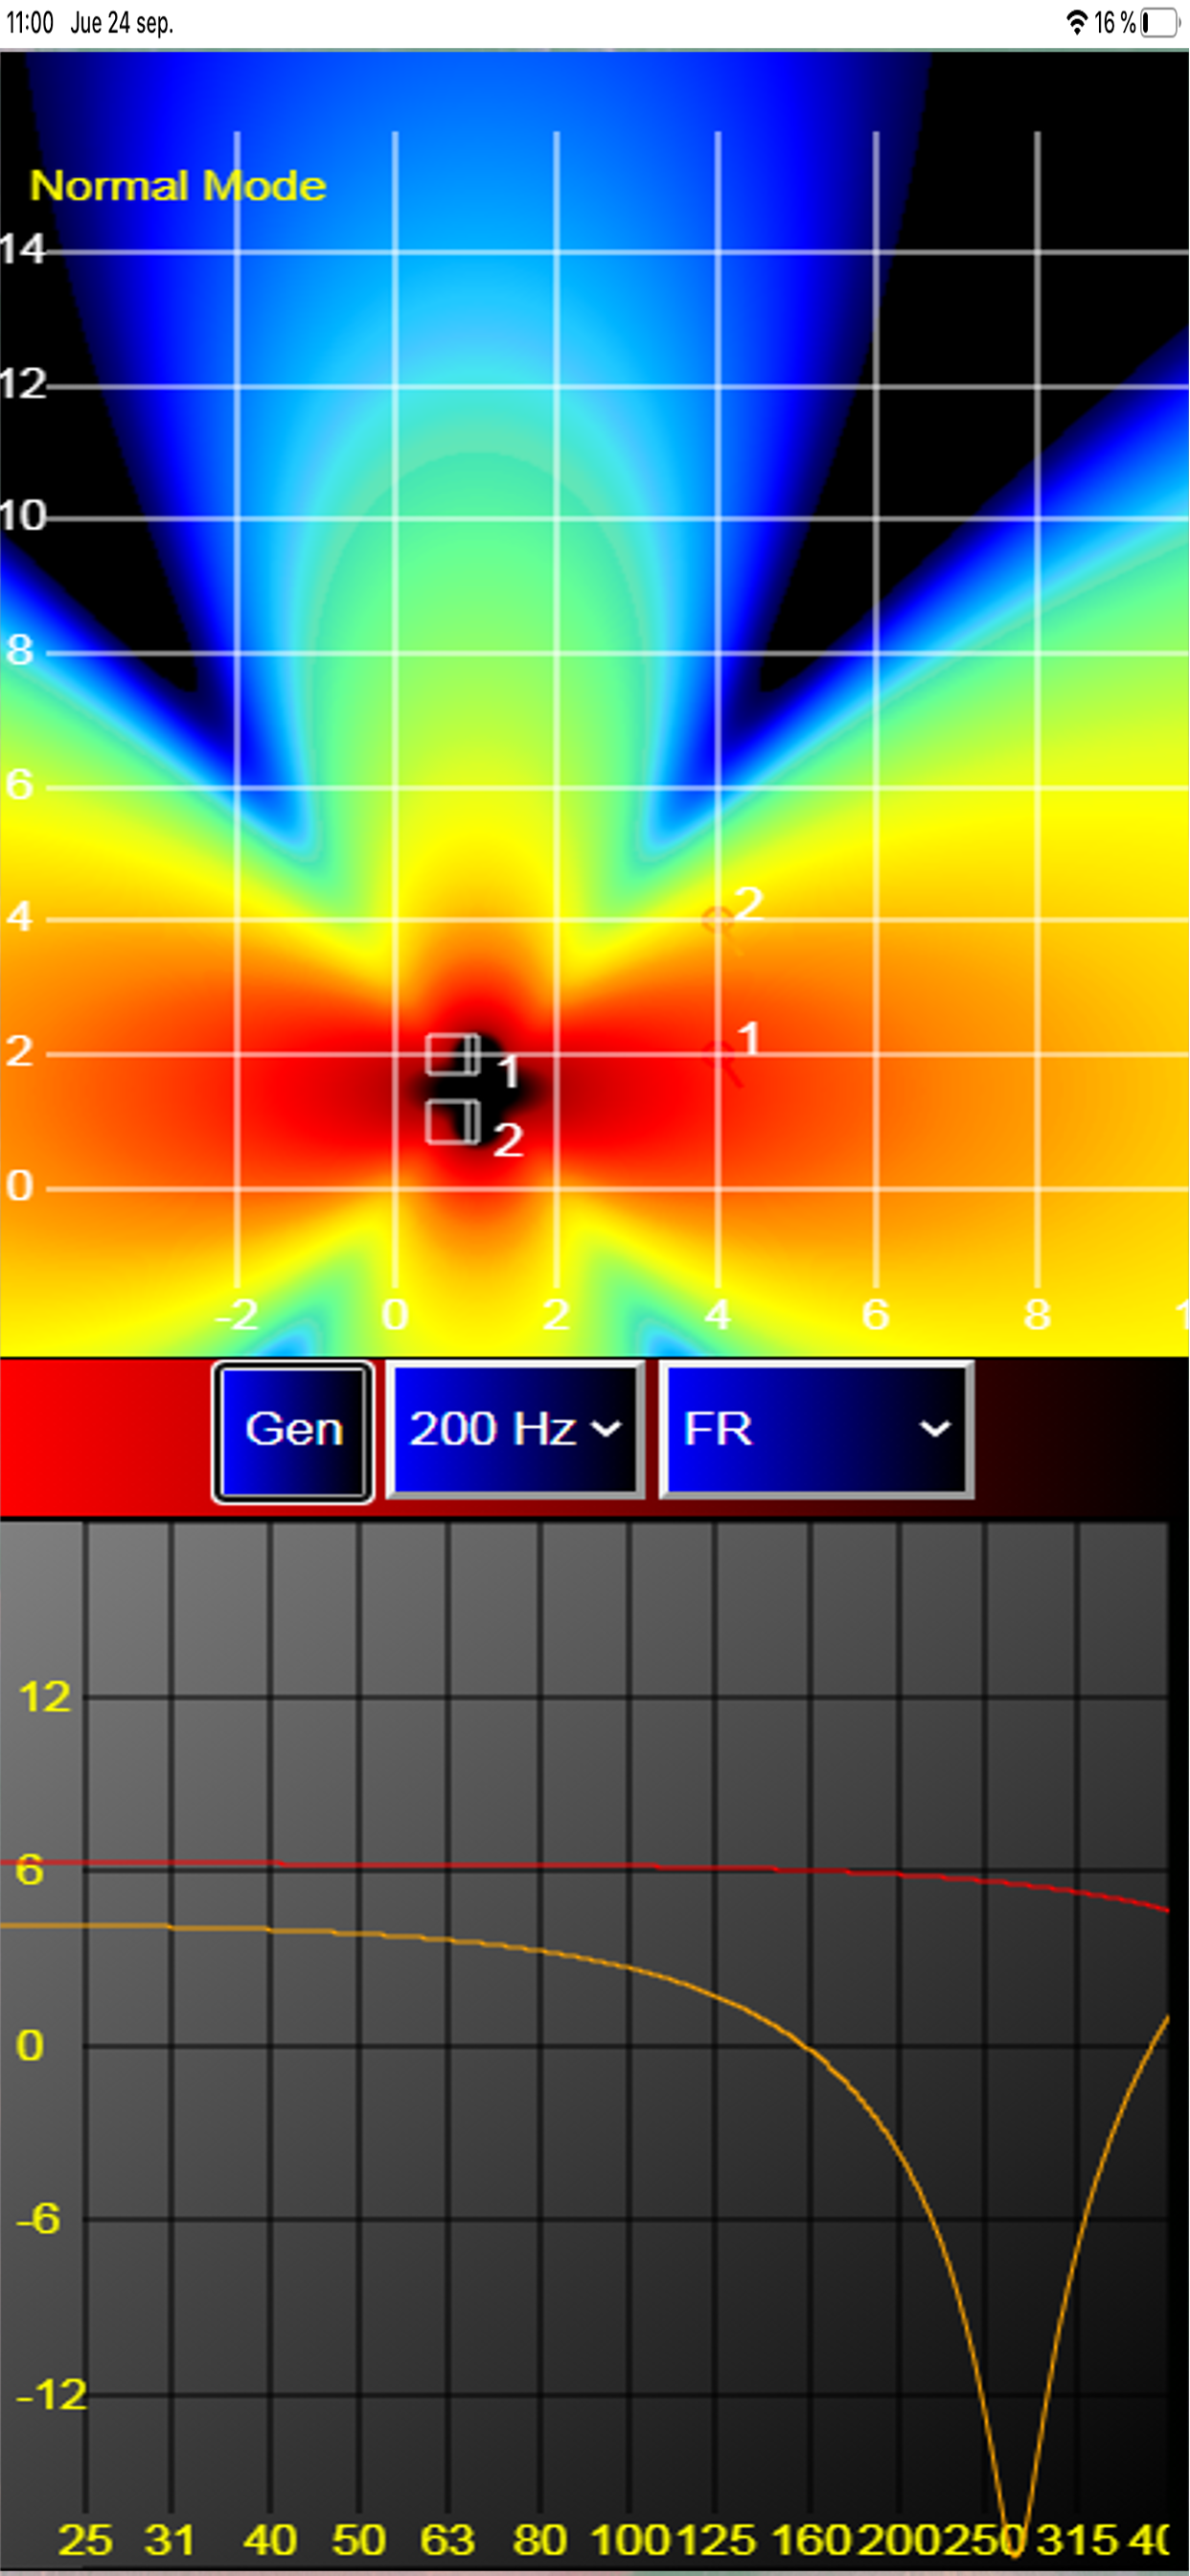Click the 16 % battery percentage text

pyautogui.click(x=1115, y=22)
